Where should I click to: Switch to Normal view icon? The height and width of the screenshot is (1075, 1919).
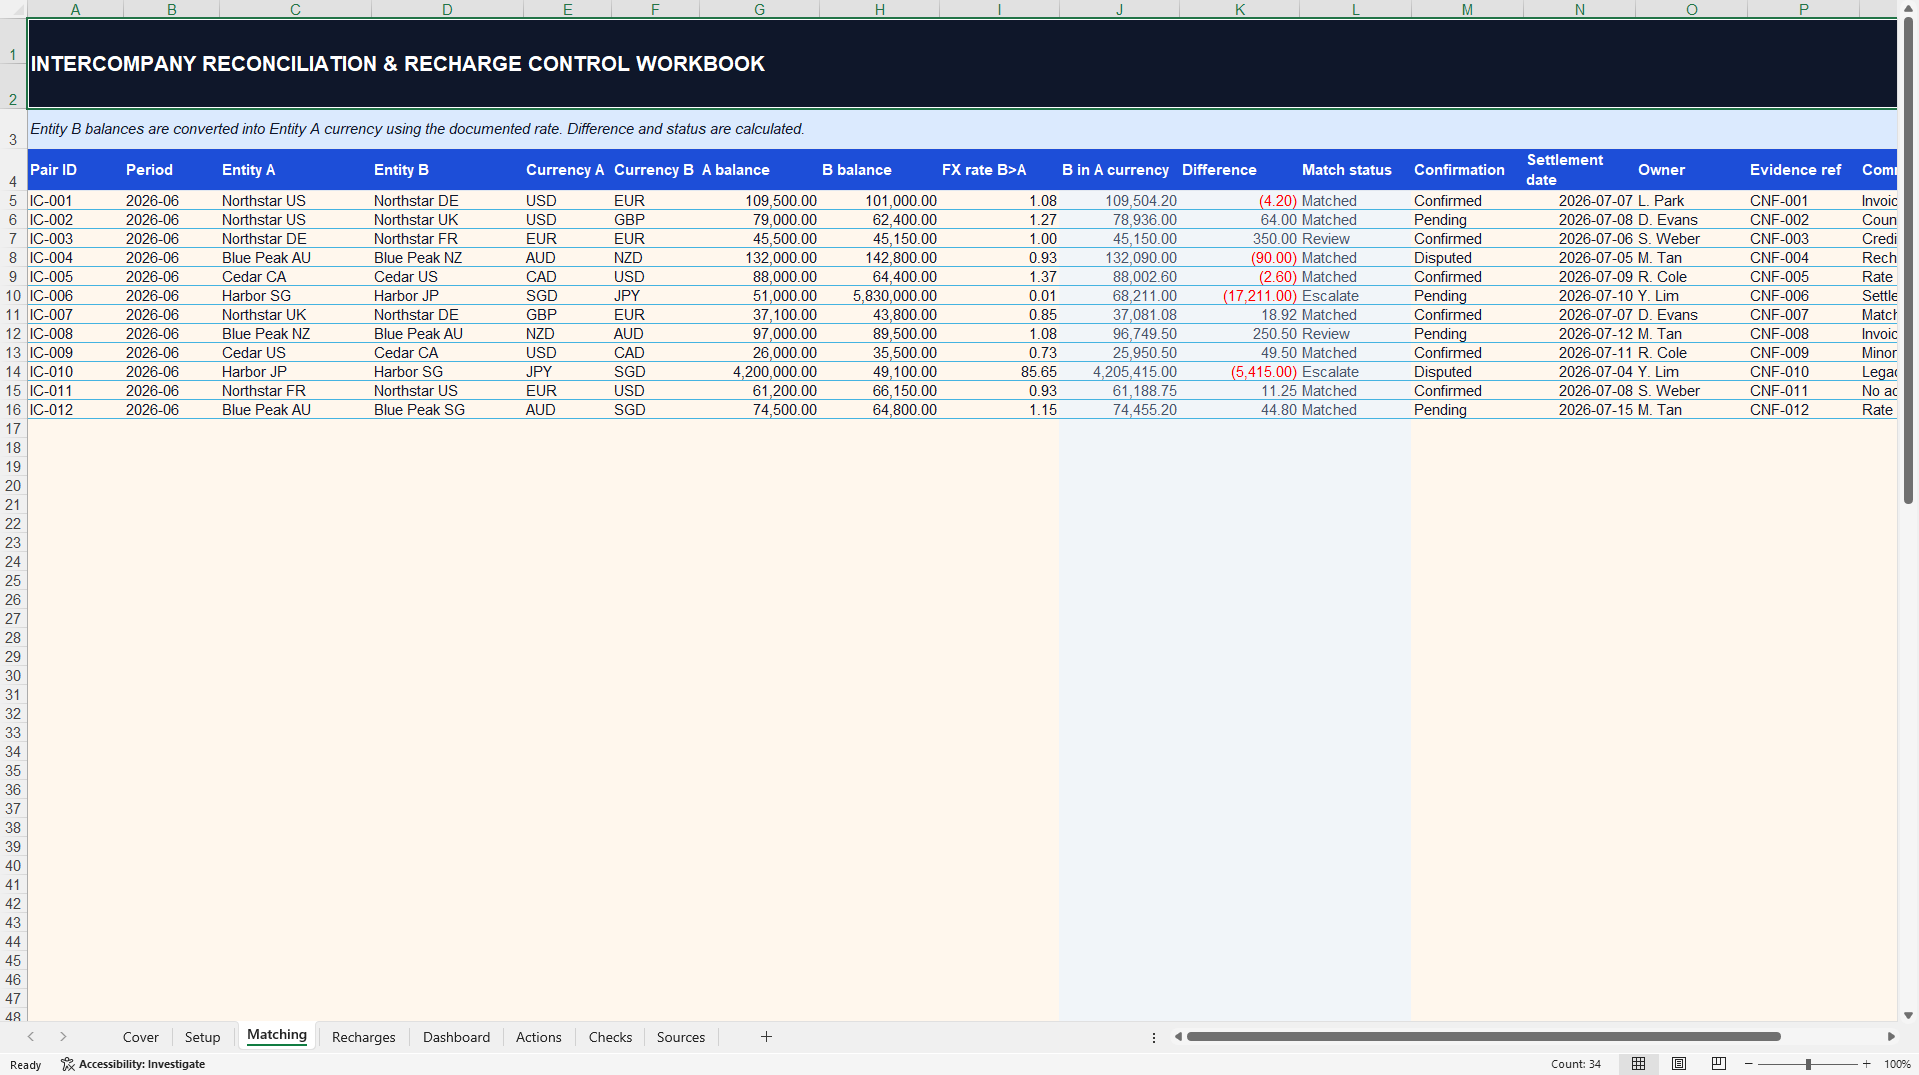[x=1638, y=1064]
